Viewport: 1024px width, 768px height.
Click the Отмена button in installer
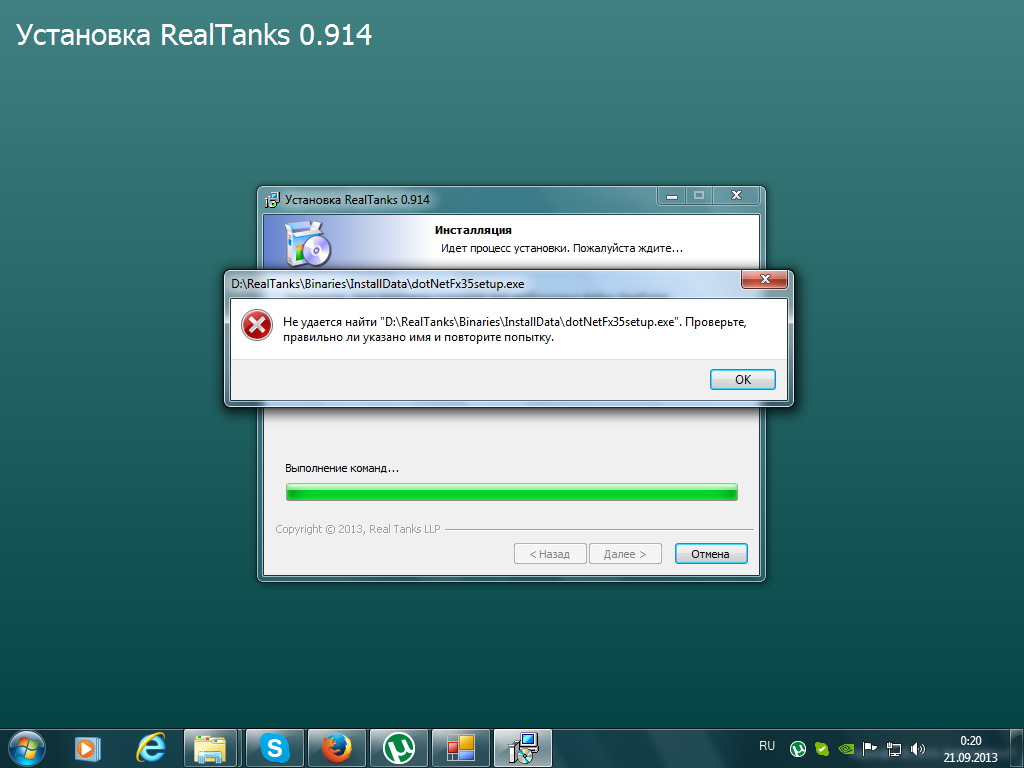711,554
